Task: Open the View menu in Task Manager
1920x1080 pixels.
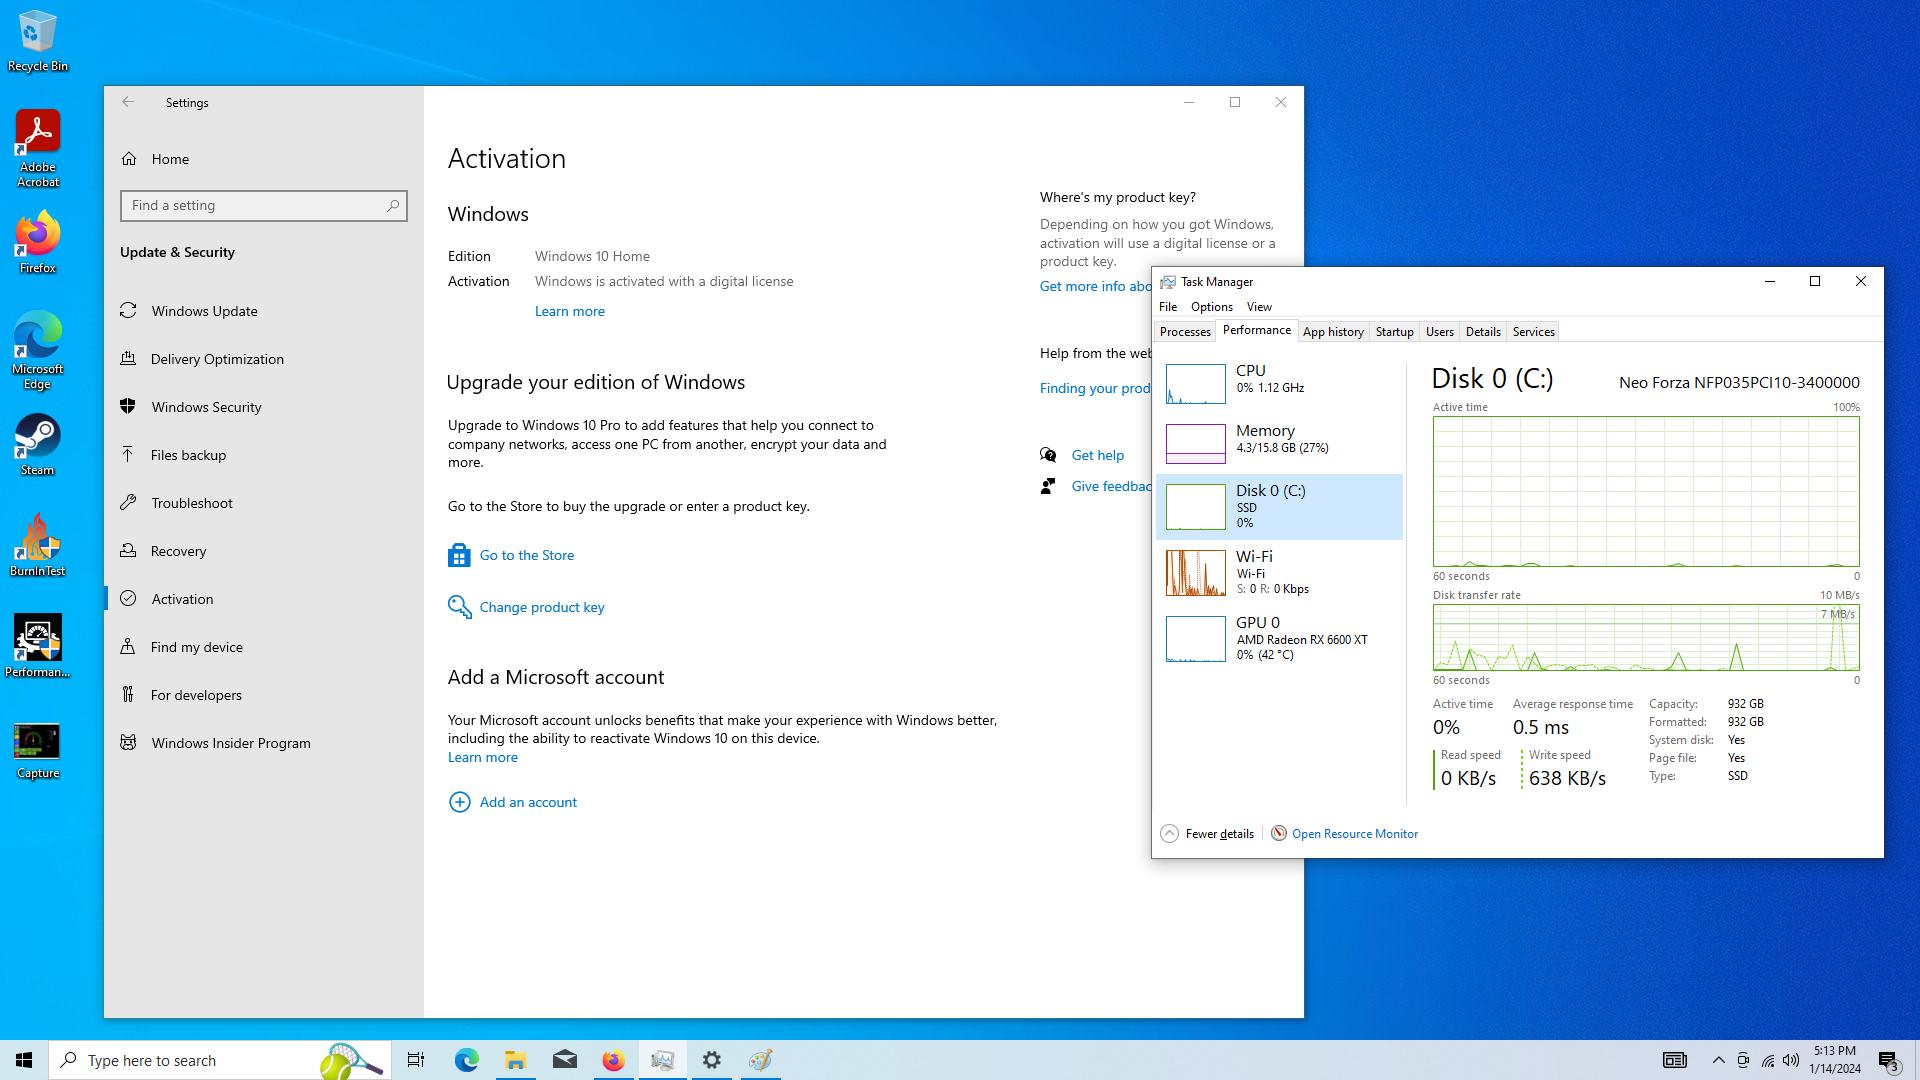Action: [x=1259, y=307]
